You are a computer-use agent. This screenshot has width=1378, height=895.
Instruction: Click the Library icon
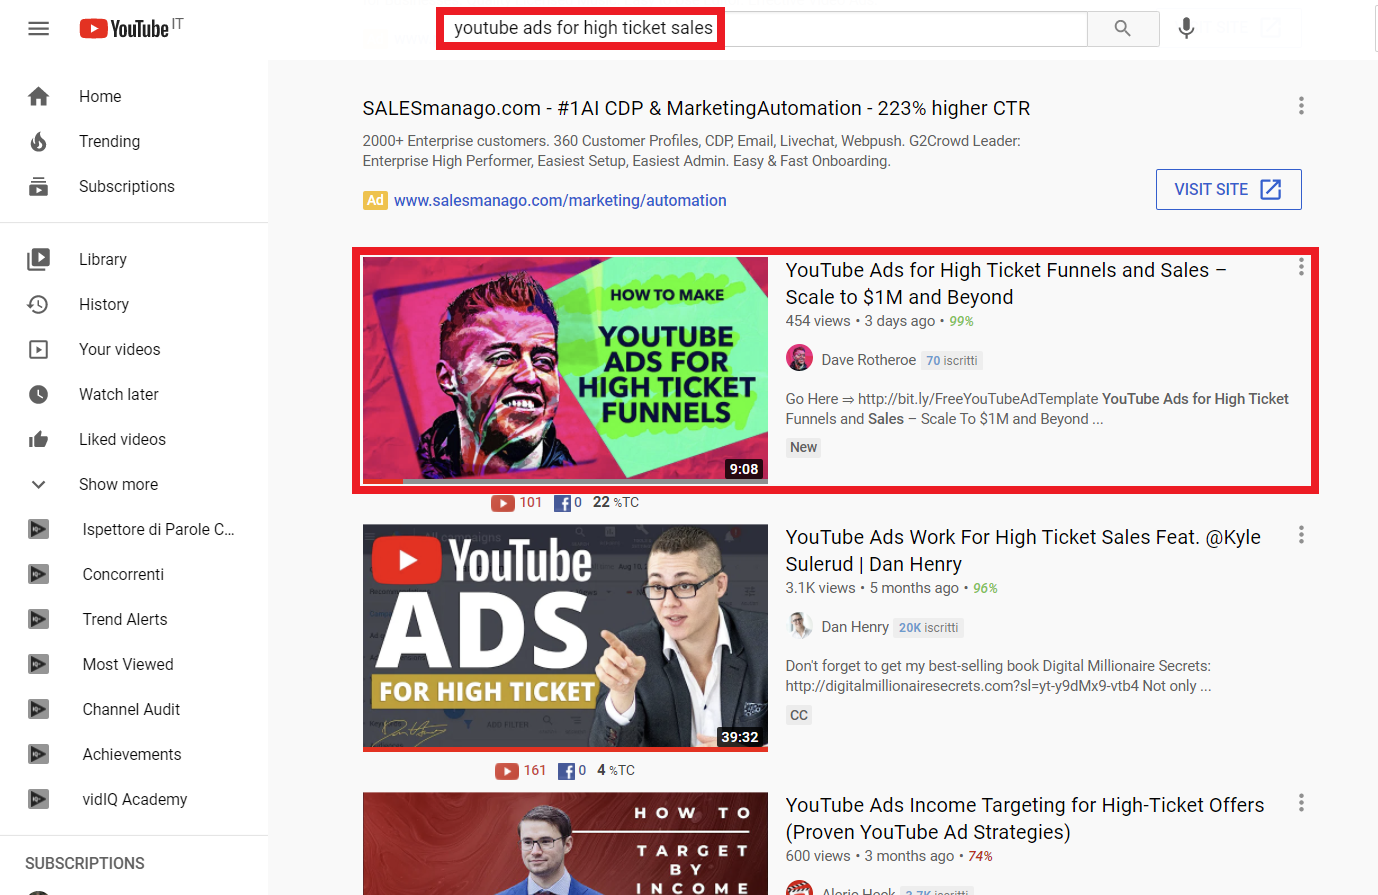pos(39,259)
